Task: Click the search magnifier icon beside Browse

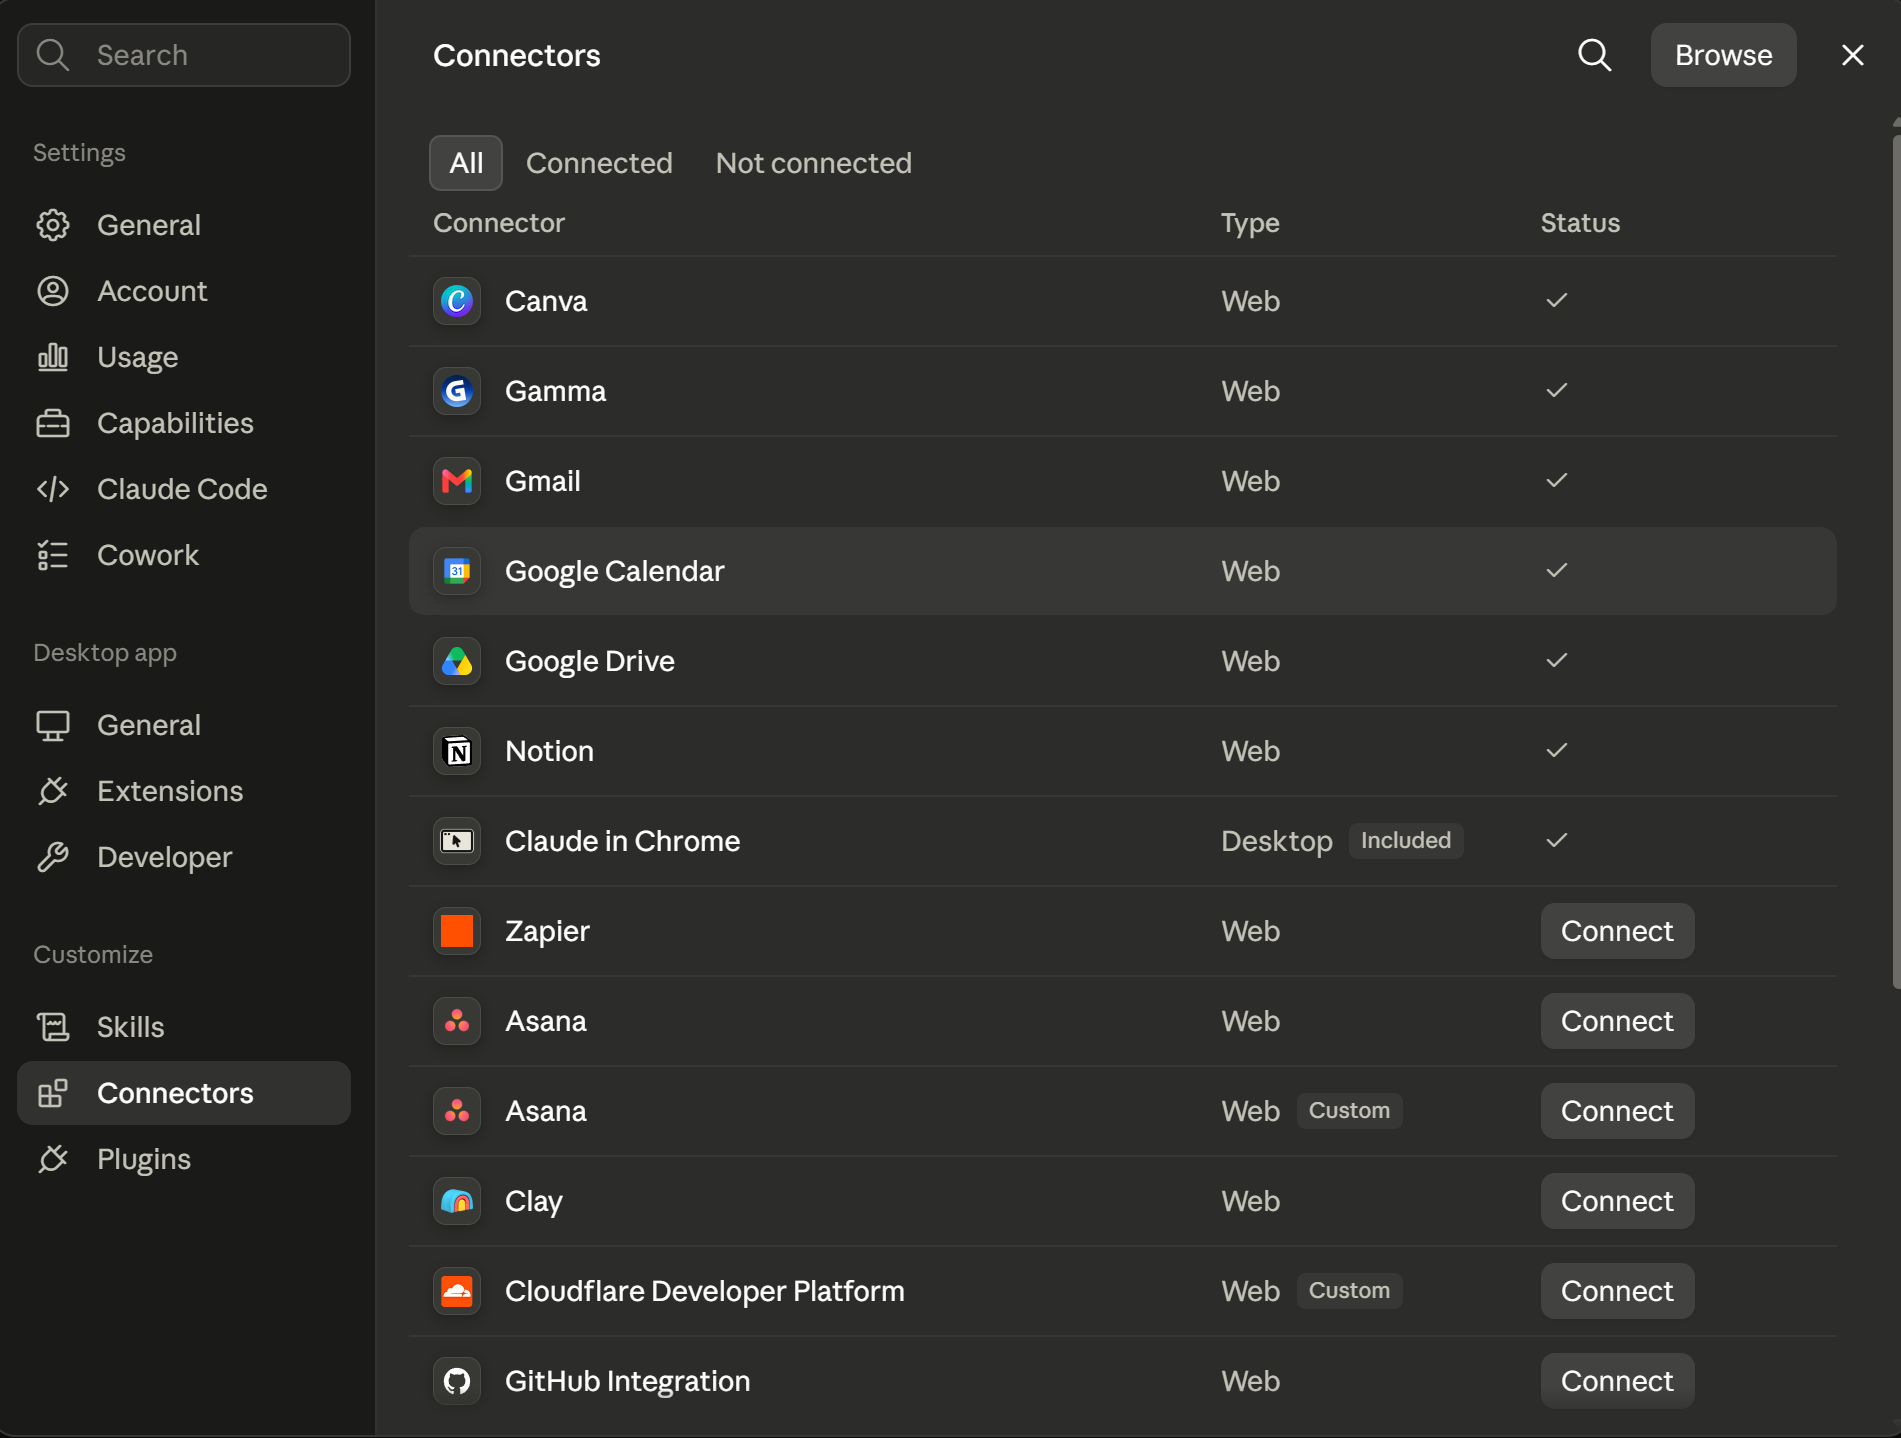Action: click(1595, 55)
